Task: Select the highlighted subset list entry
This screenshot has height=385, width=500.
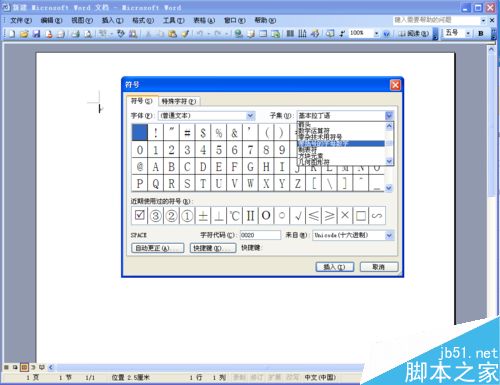Action: pos(341,143)
